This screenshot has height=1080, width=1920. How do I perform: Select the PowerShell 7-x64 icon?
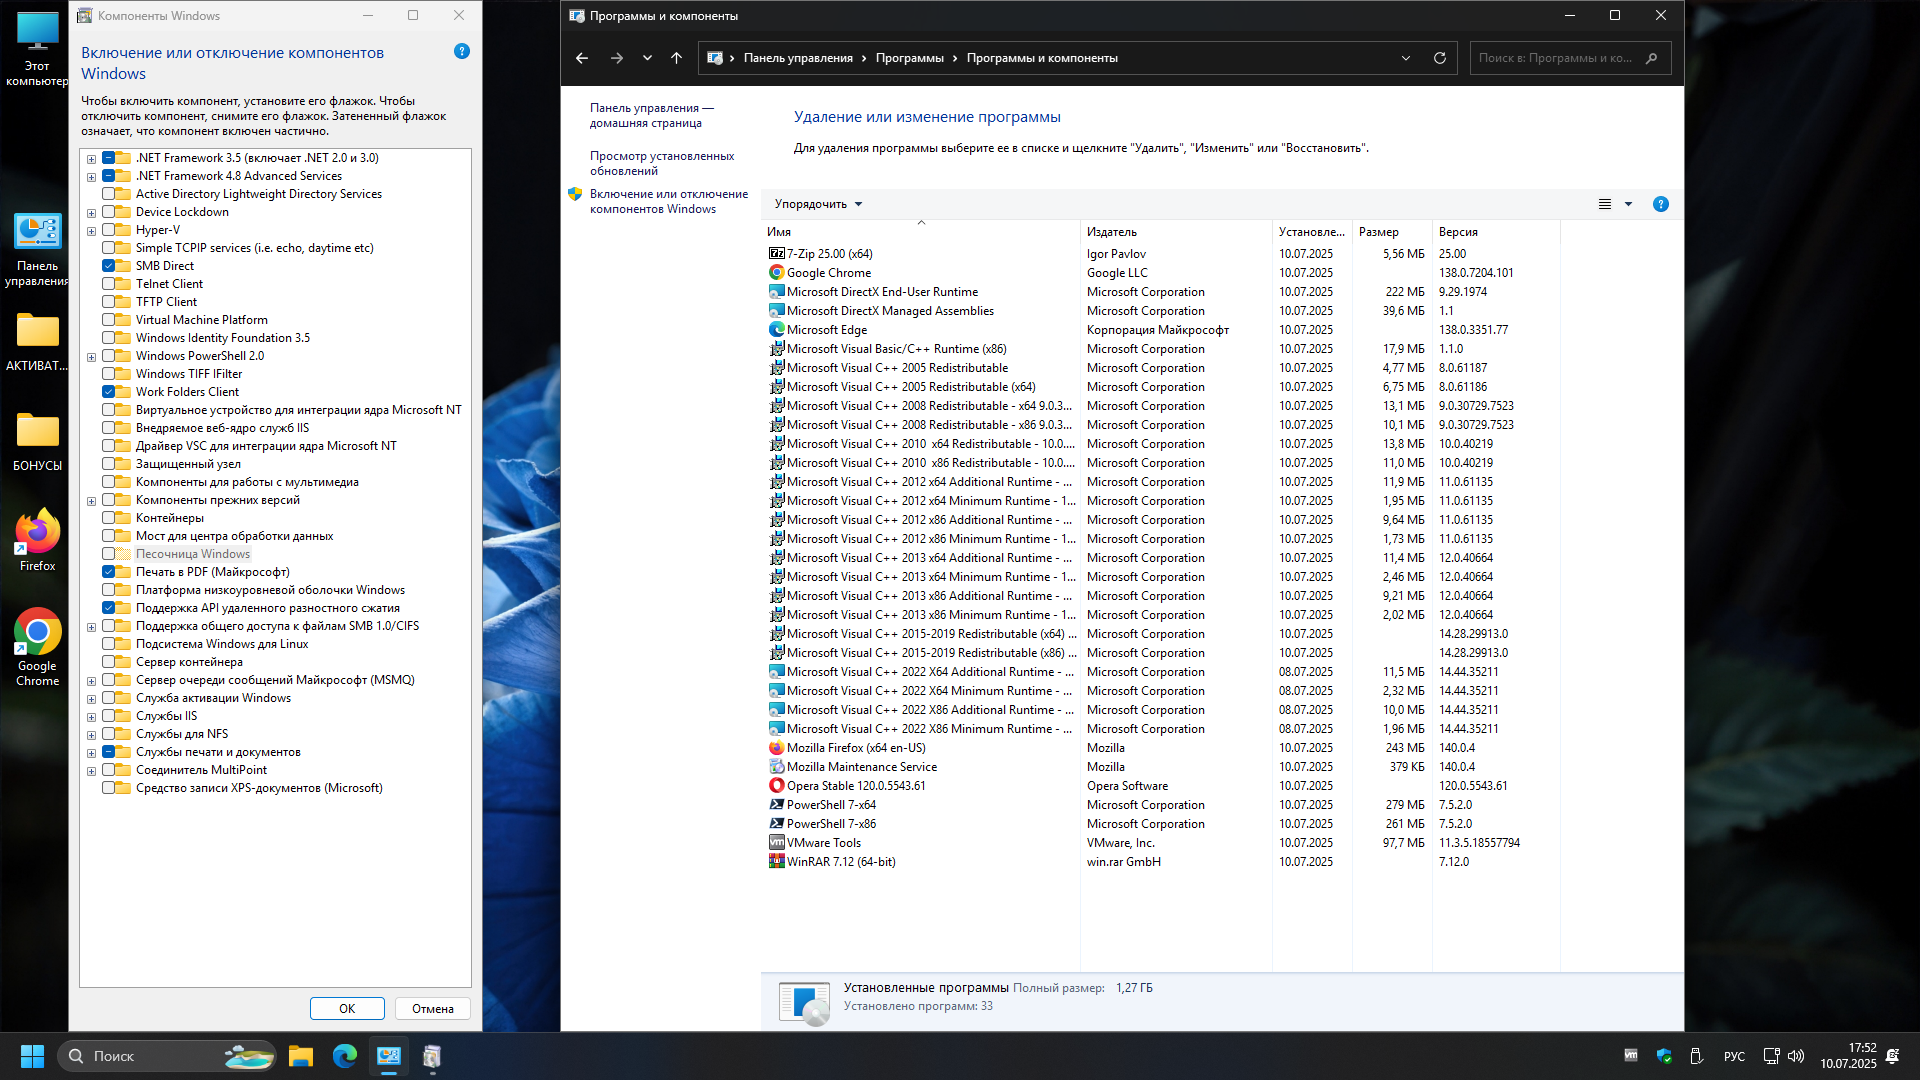(776, 805)
